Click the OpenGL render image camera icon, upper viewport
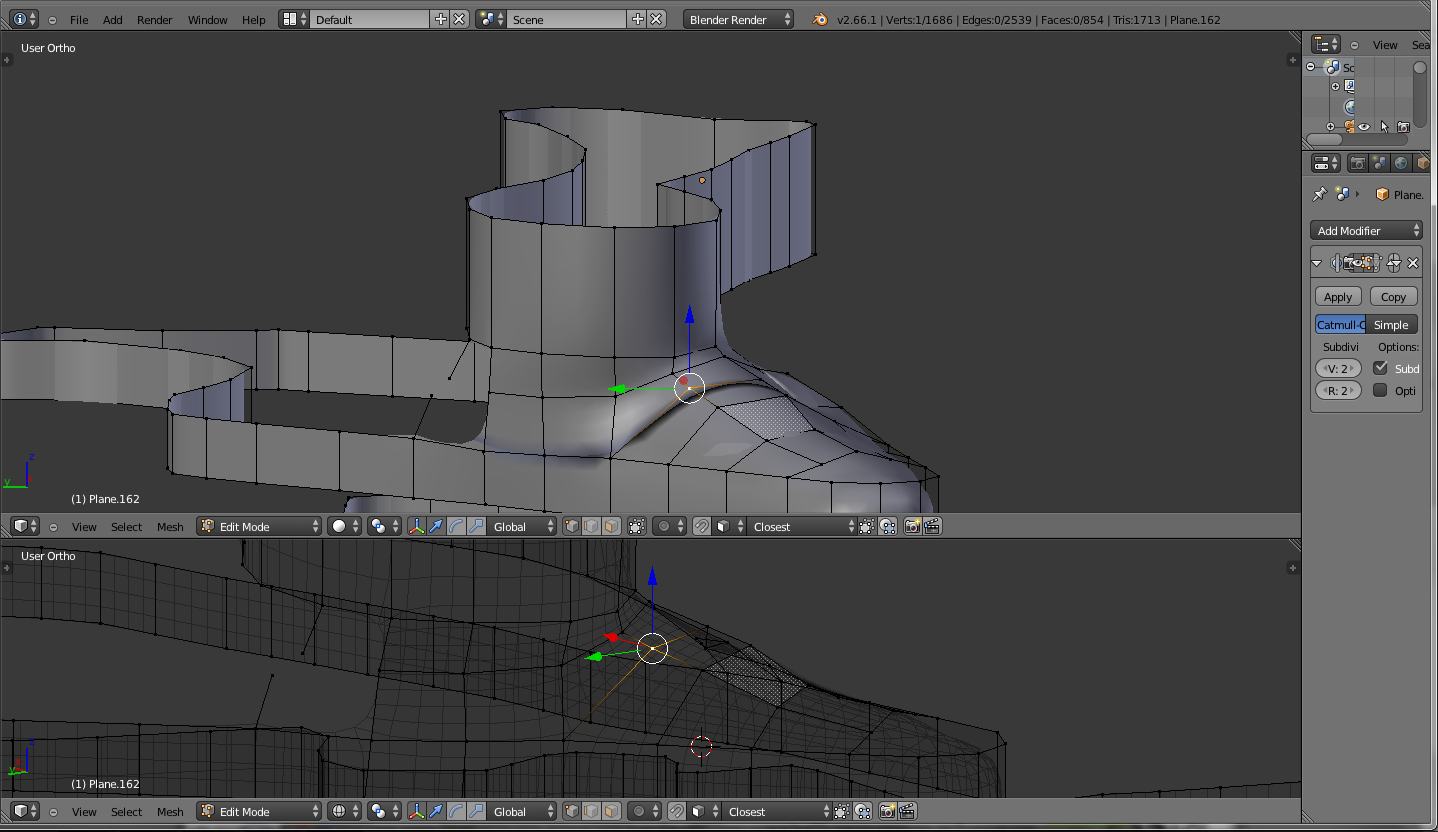 [x=912, y=526]
